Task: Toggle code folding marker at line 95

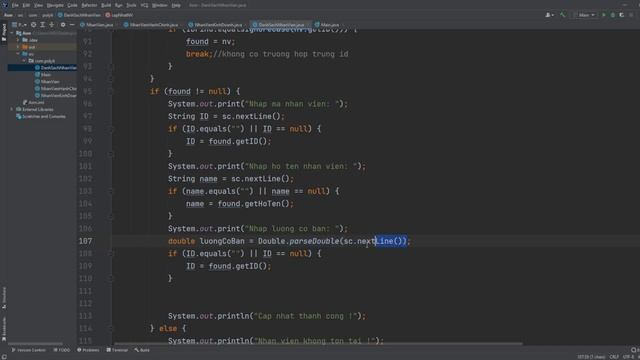Action: coord(110,91)
